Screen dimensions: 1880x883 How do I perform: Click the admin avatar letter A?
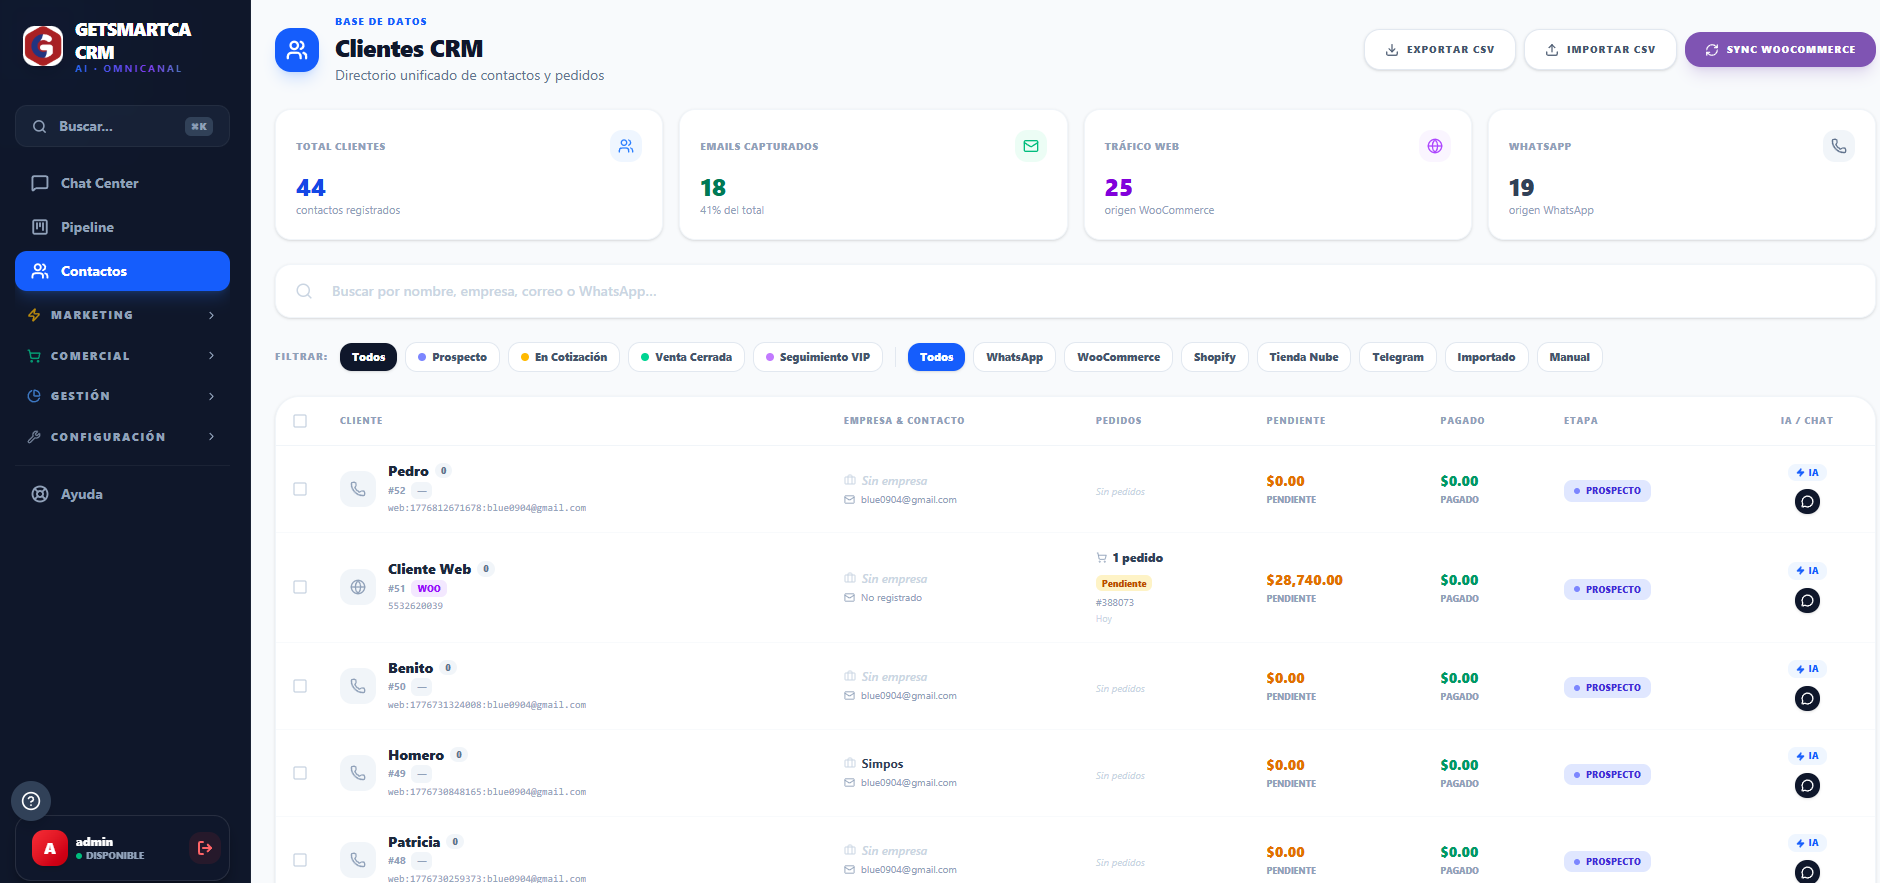coord(50,848)
